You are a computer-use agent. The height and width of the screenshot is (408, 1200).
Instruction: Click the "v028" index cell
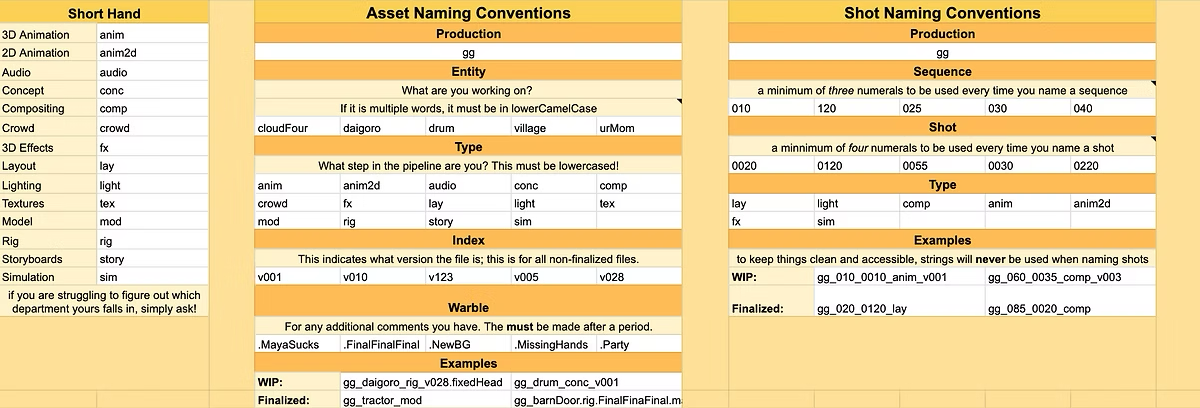[639, 277]
